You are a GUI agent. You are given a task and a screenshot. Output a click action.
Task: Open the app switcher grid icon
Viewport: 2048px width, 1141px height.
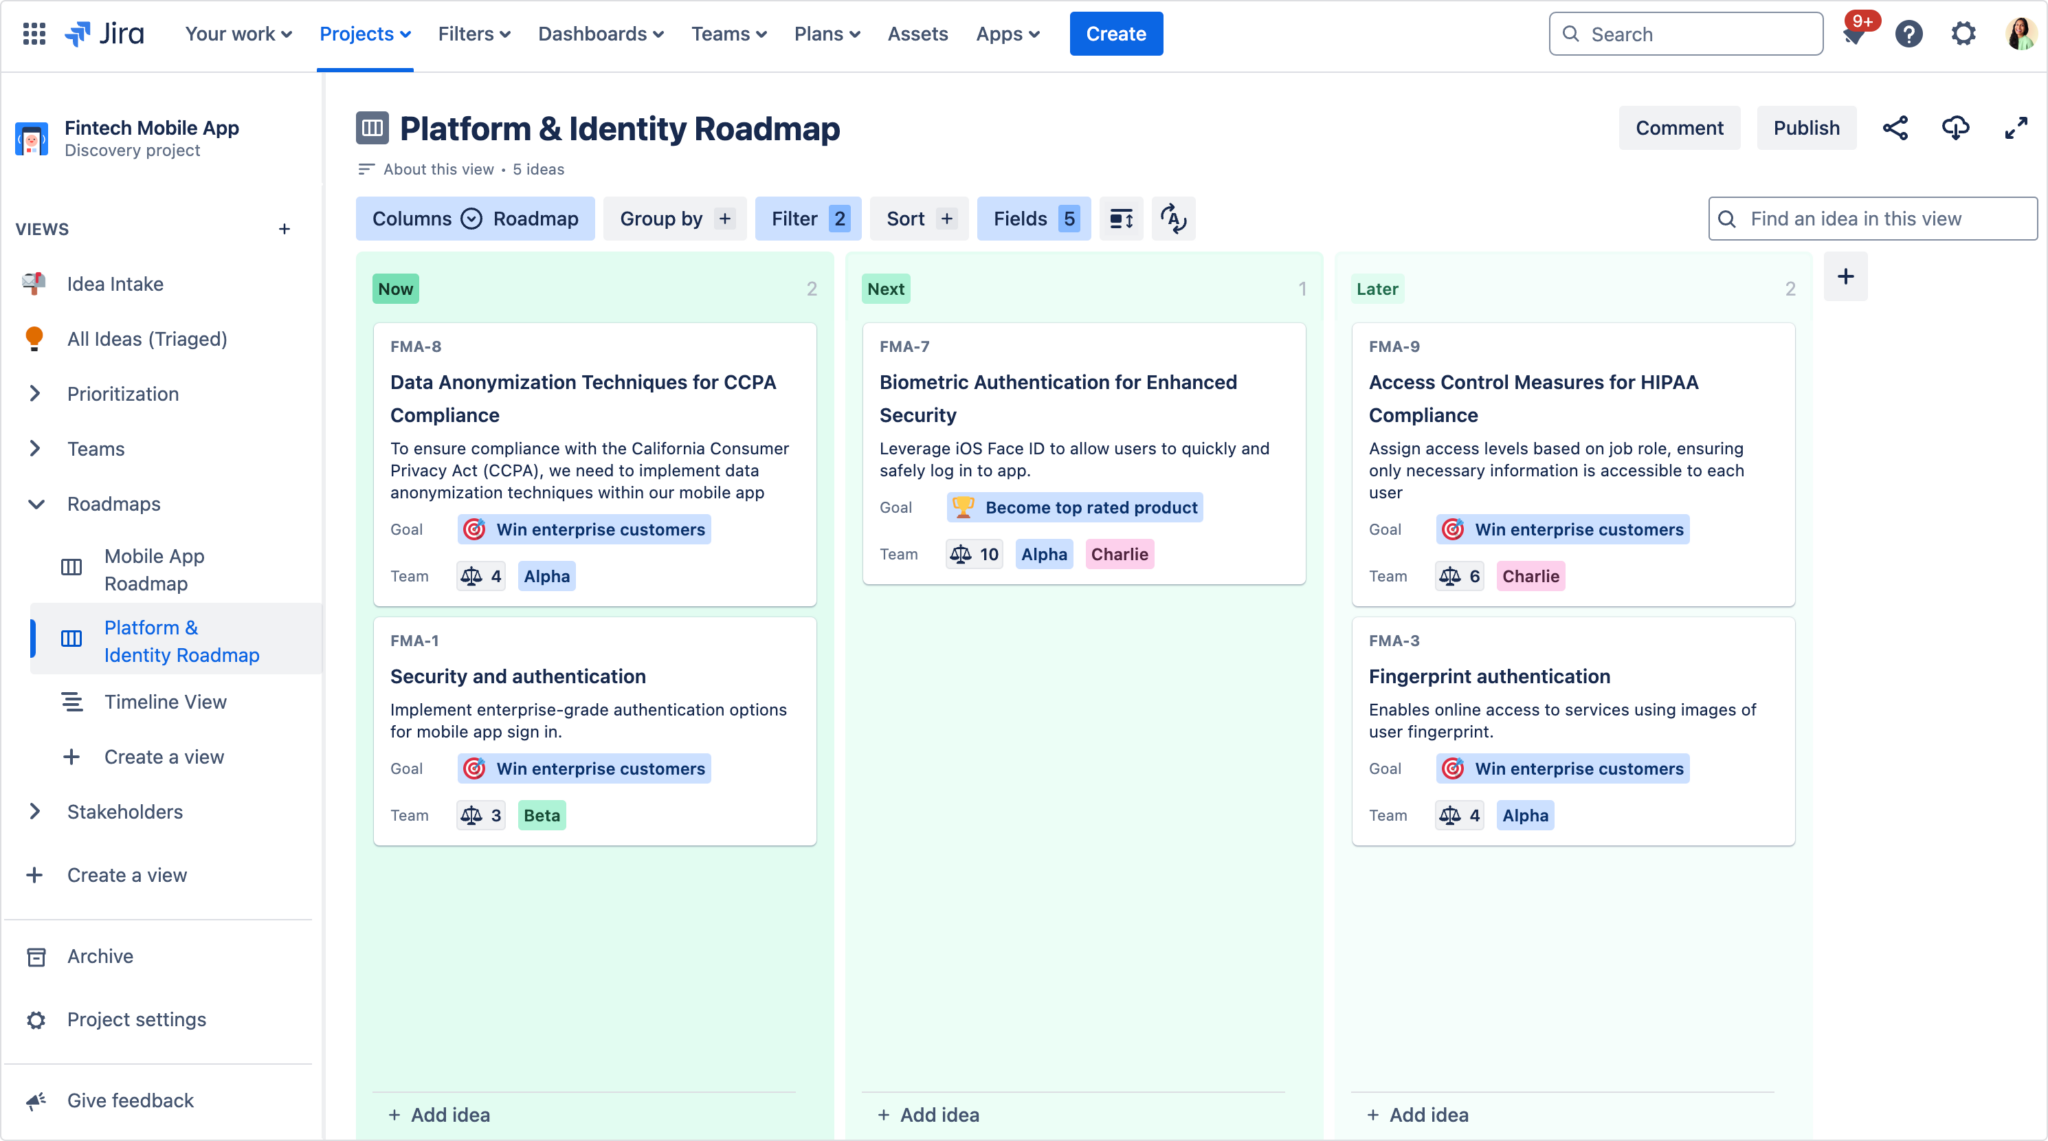point(34,34)
